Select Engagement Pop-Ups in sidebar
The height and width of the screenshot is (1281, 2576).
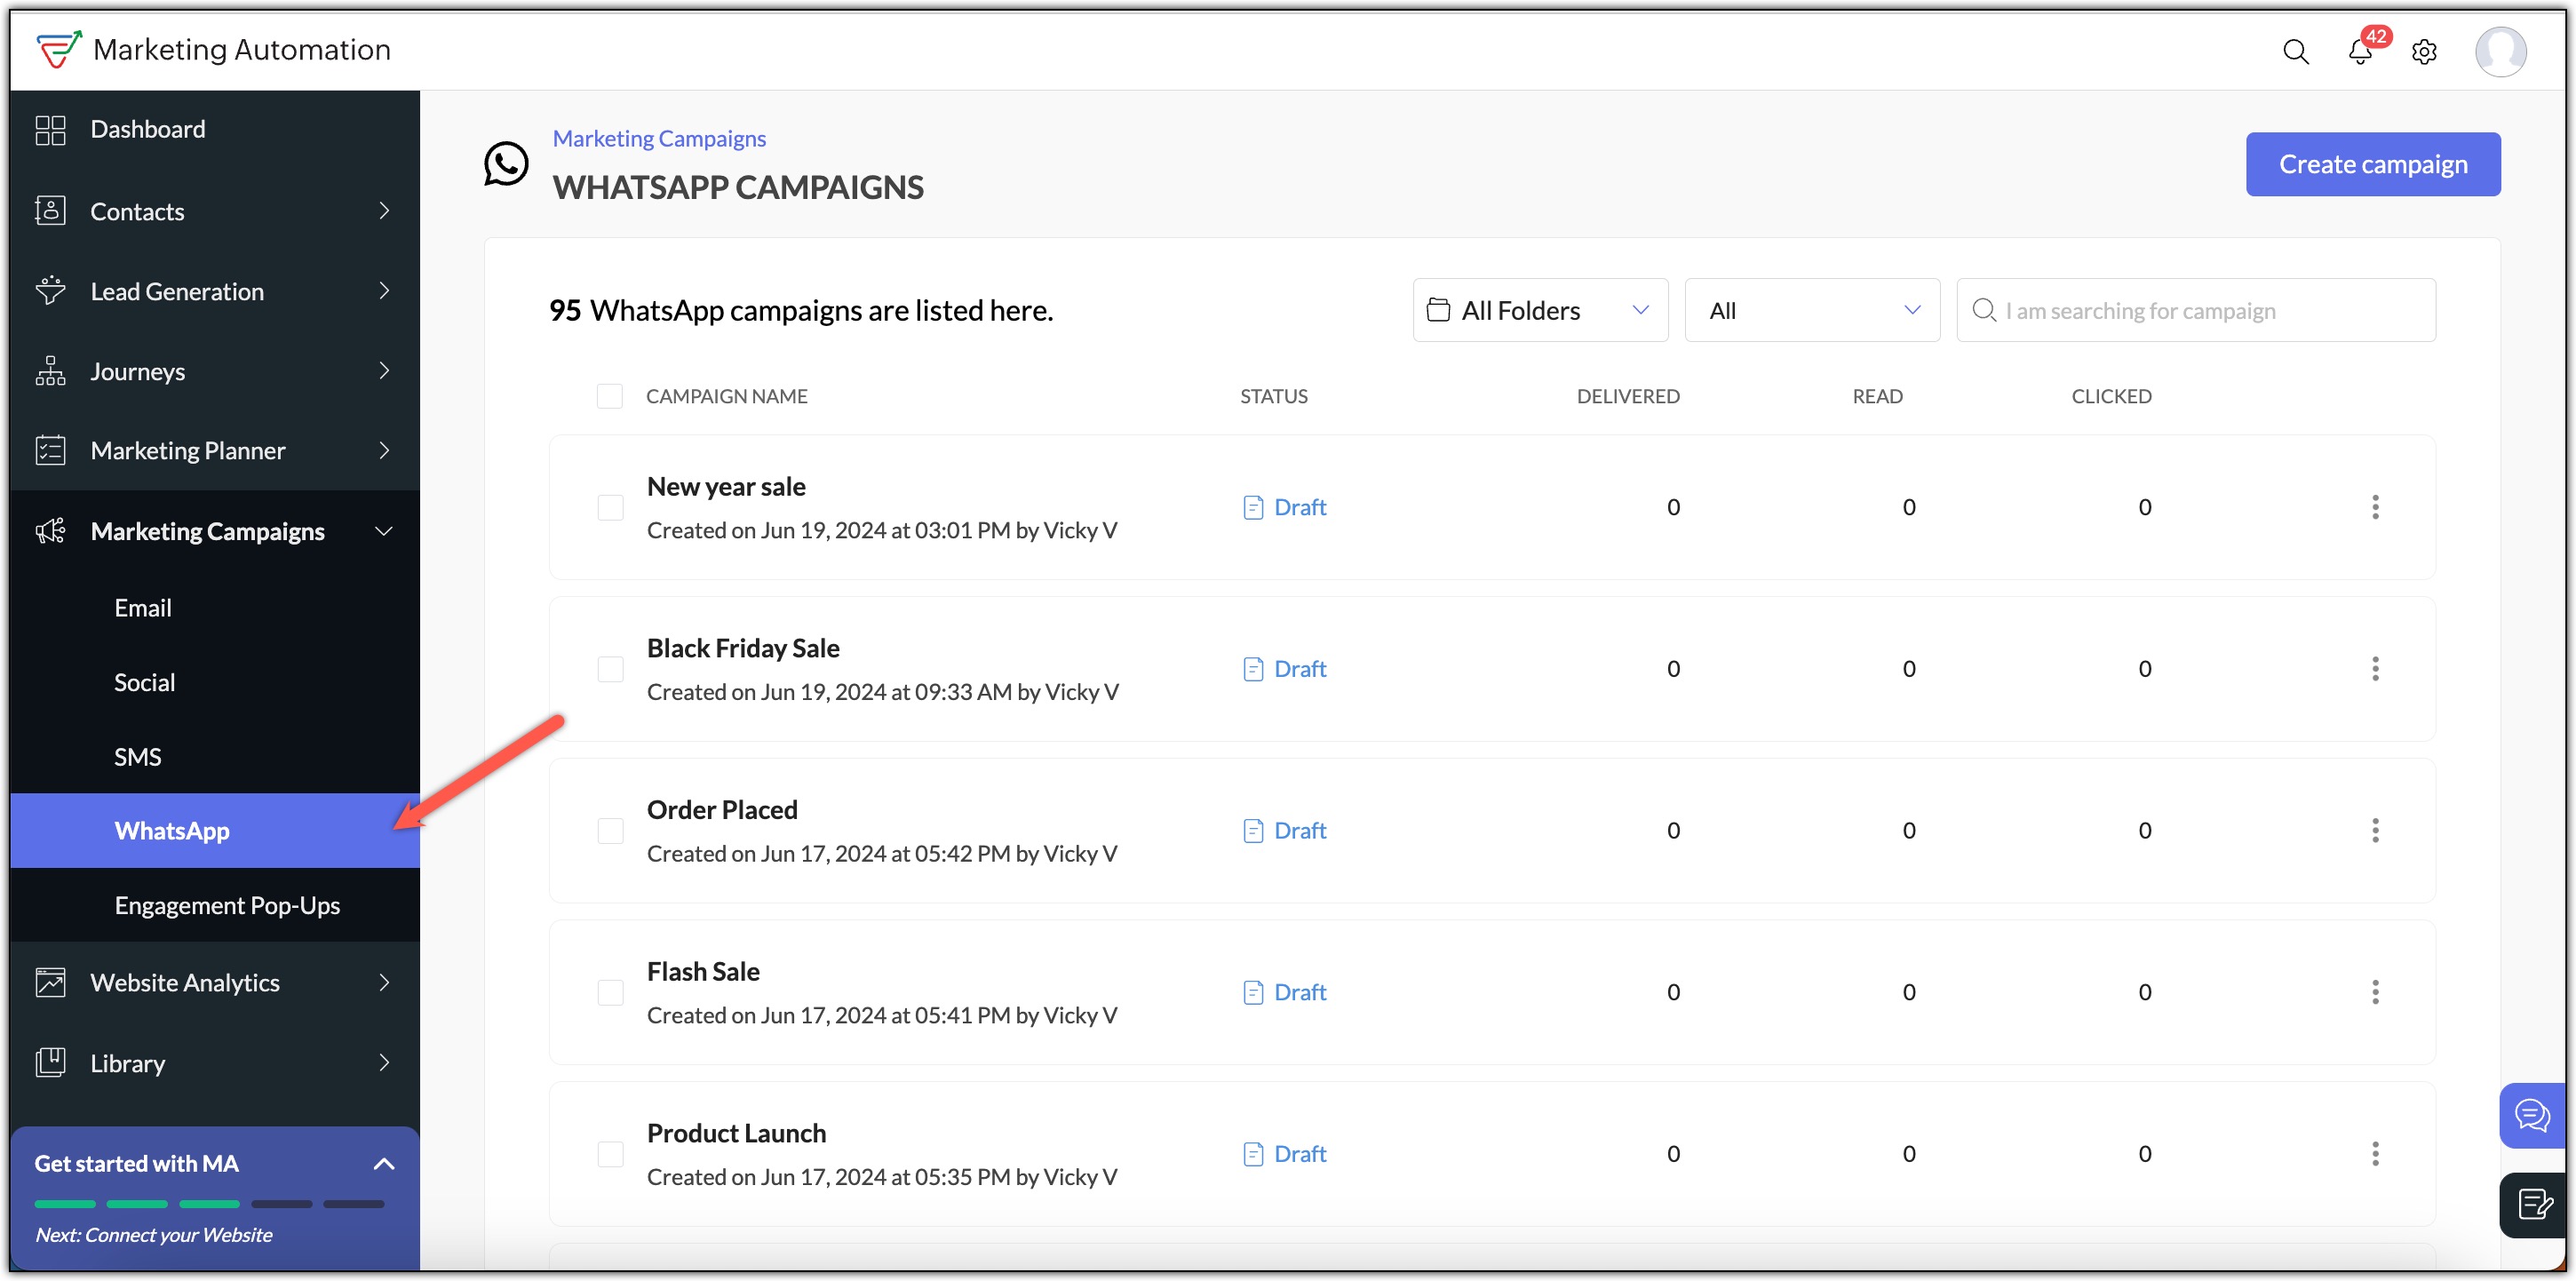point(227,905)
